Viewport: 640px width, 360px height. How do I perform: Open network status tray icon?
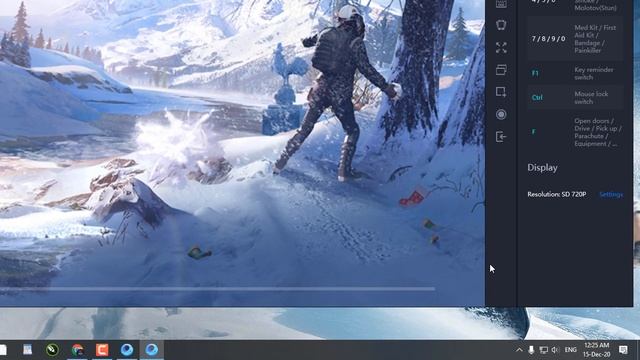543,350
